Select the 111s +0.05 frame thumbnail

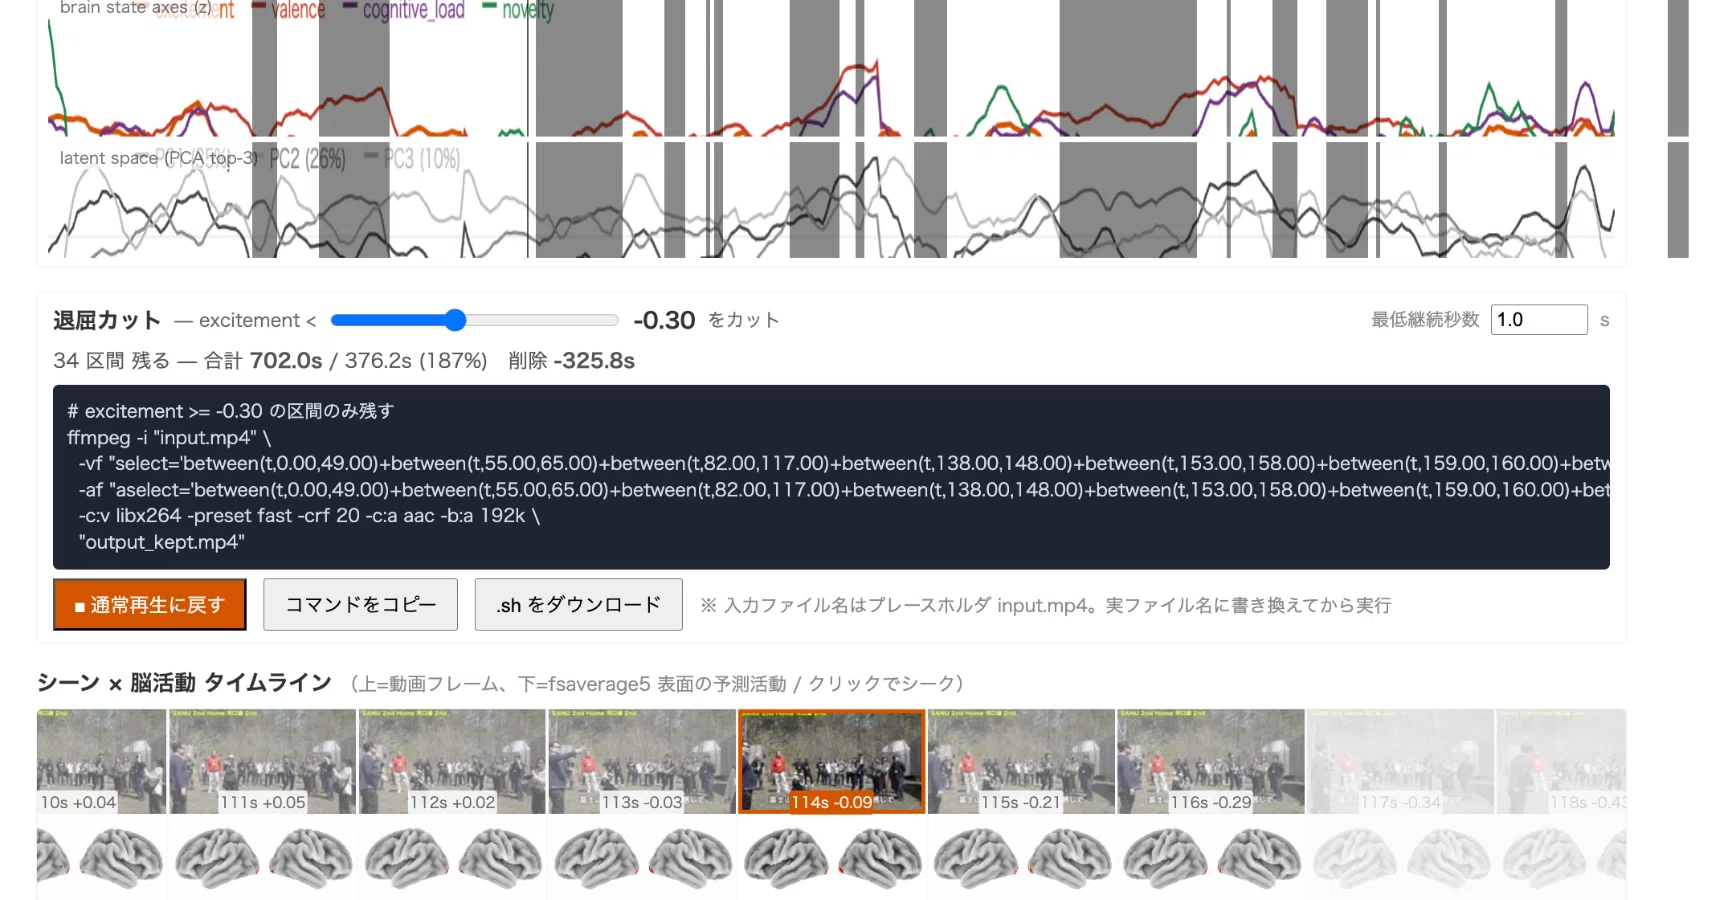tap(262, 761)
